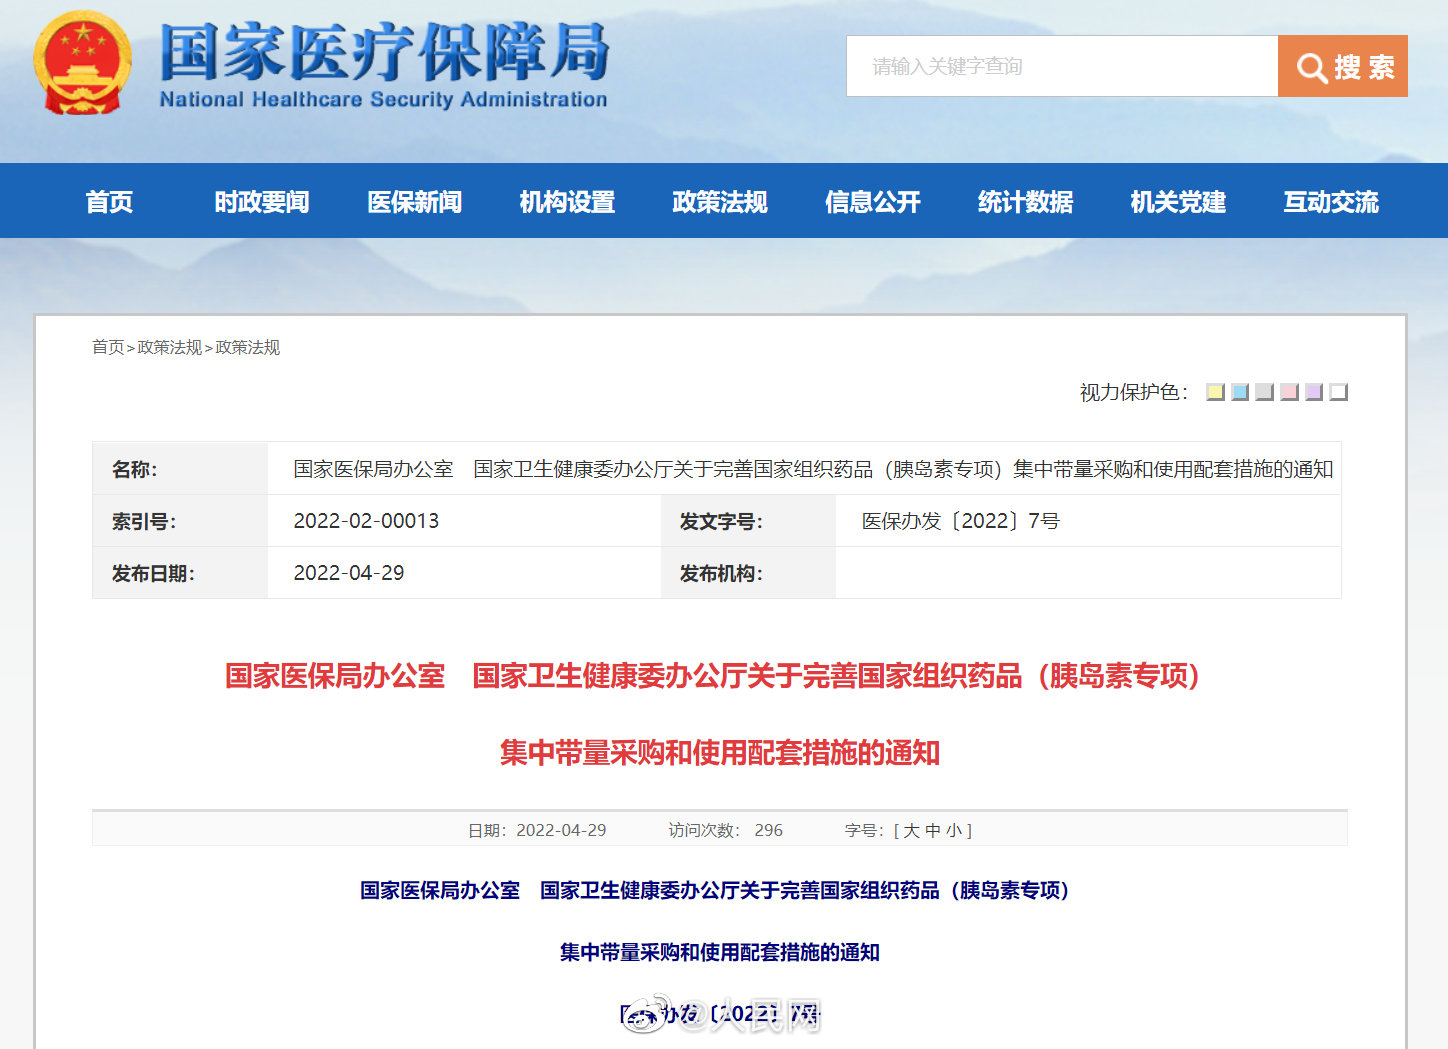Open the 互动交流 navigation item
1448x1049 pixels.
pyautogui.click(x=1331, y=201)
